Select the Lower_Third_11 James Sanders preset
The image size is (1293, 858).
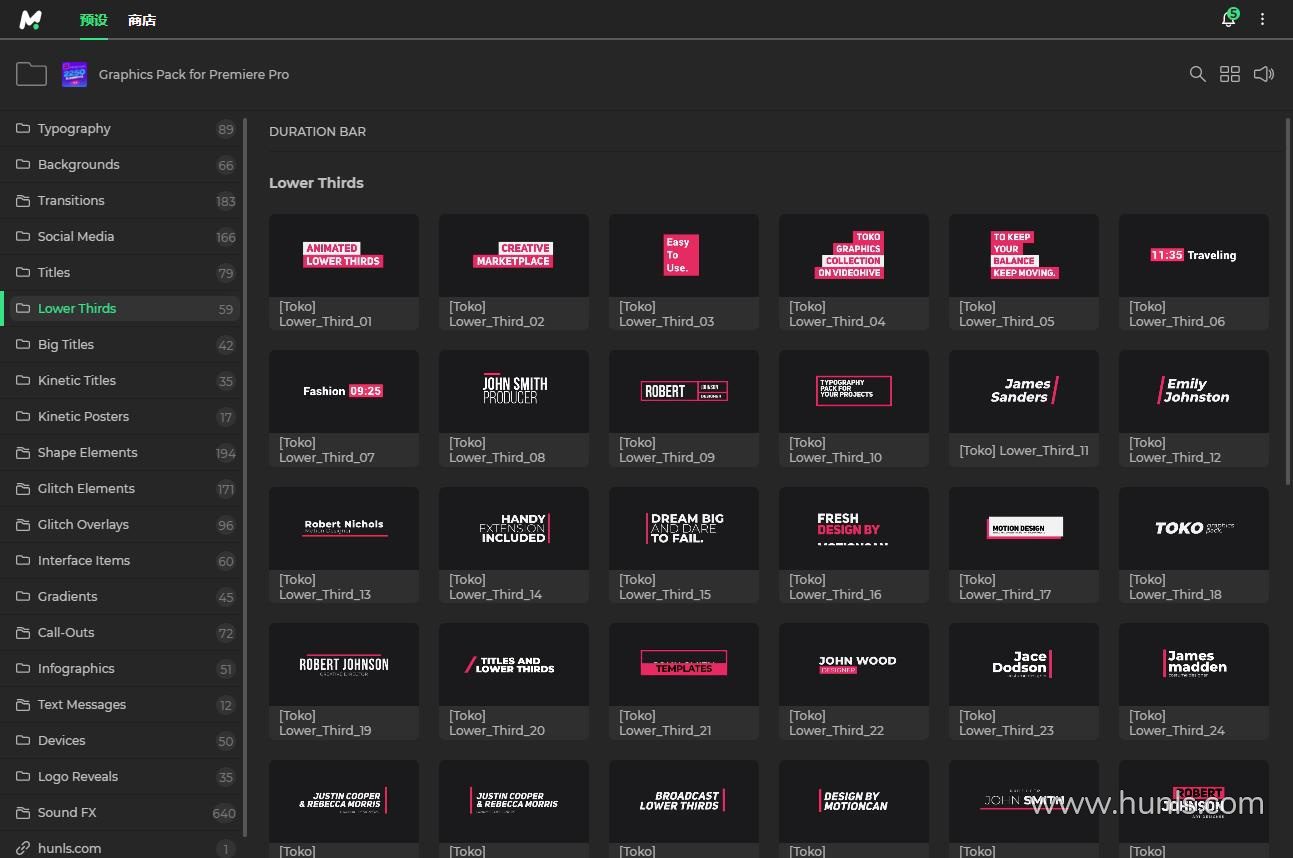pyautogui.click(x=1024, y=408)
